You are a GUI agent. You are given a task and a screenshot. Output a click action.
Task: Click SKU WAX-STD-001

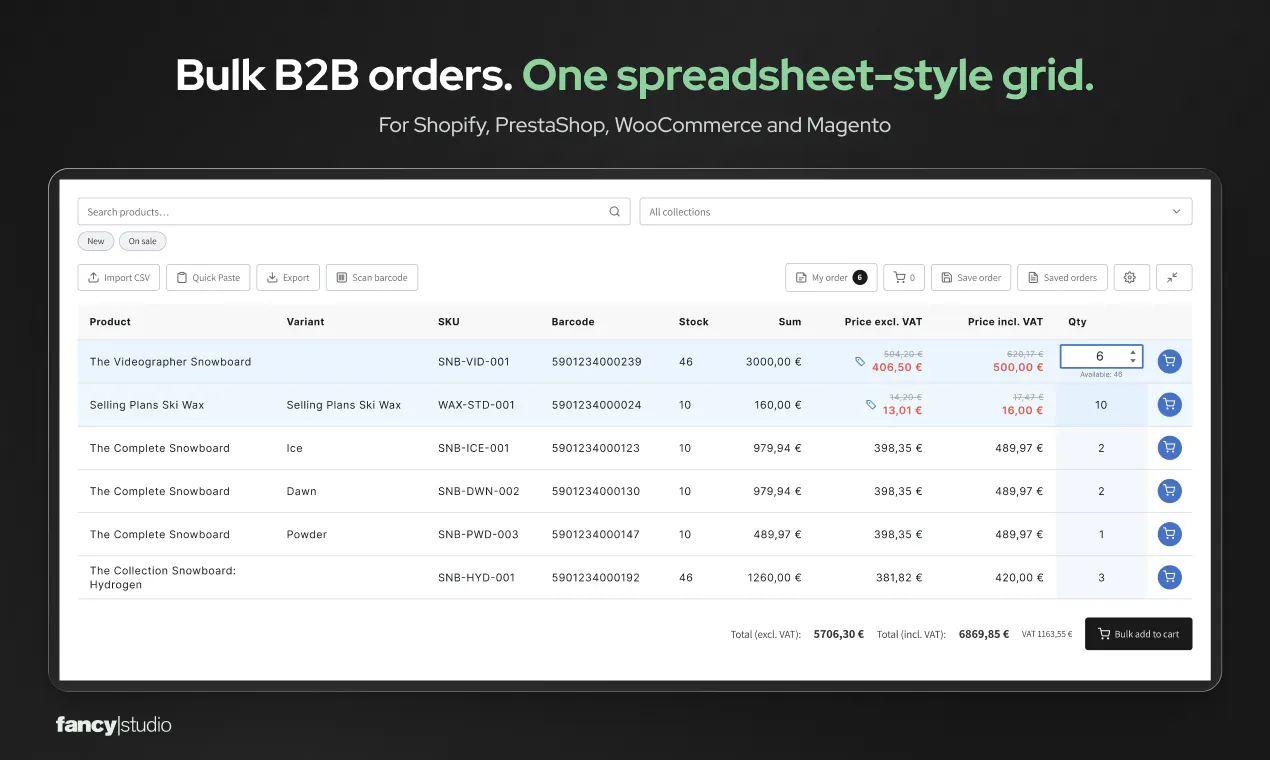(476, 405)
